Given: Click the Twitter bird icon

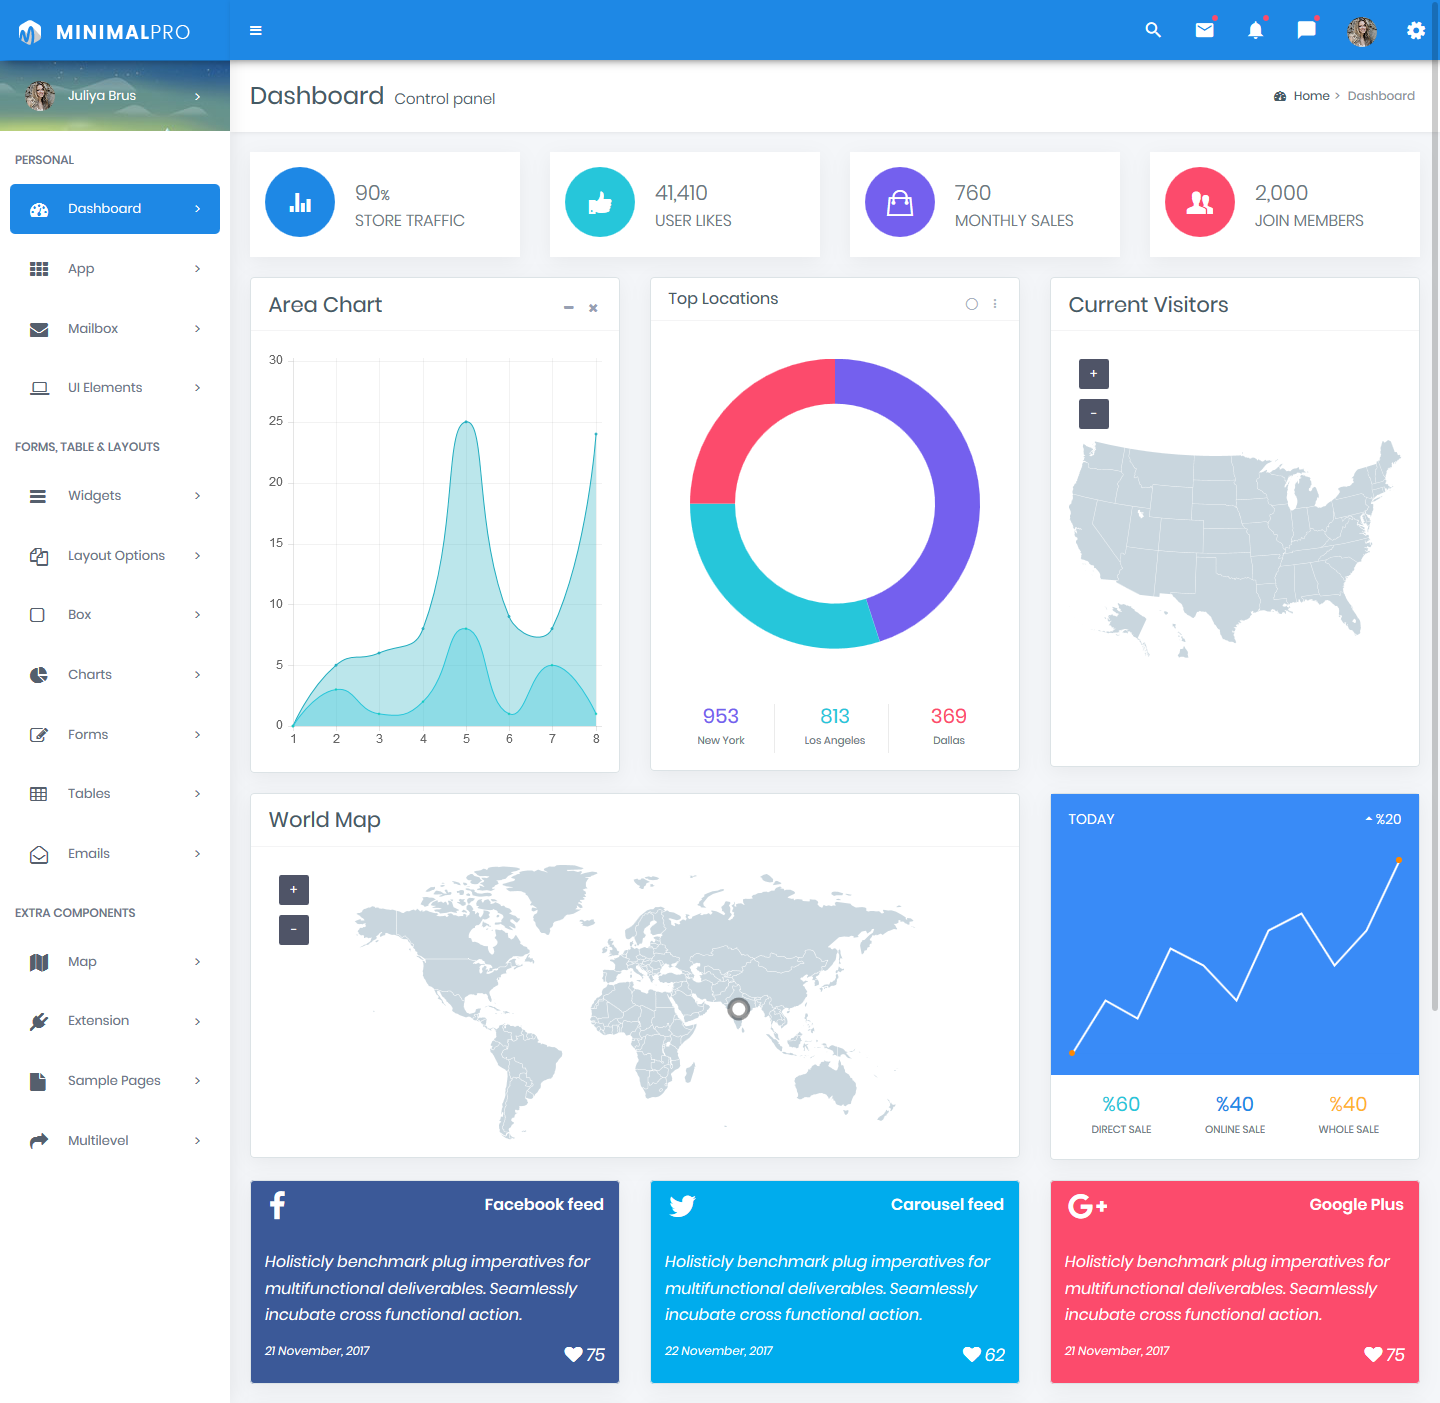Looking at the screenshot, I should [682, 1206].
